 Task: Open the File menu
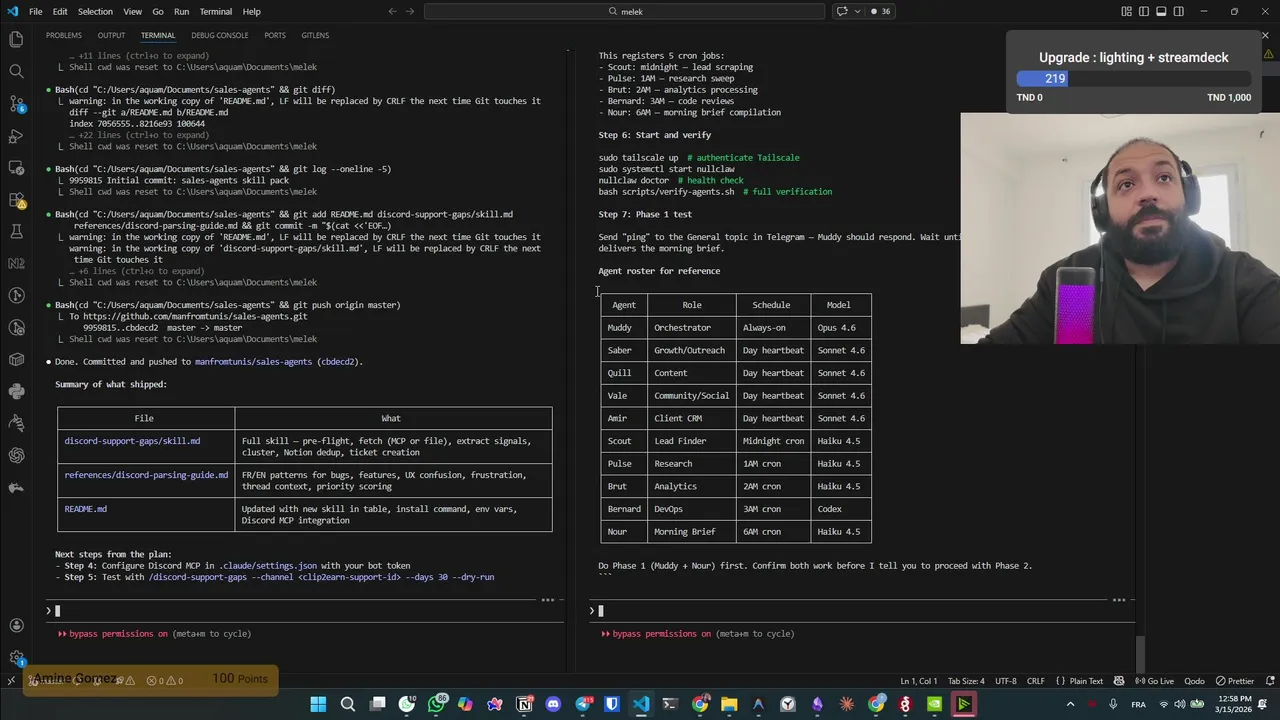[35, 11]
